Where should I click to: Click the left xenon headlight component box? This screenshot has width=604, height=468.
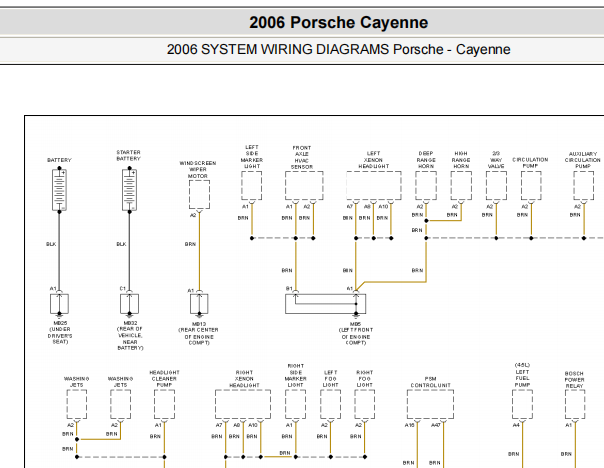pos(374,186)
